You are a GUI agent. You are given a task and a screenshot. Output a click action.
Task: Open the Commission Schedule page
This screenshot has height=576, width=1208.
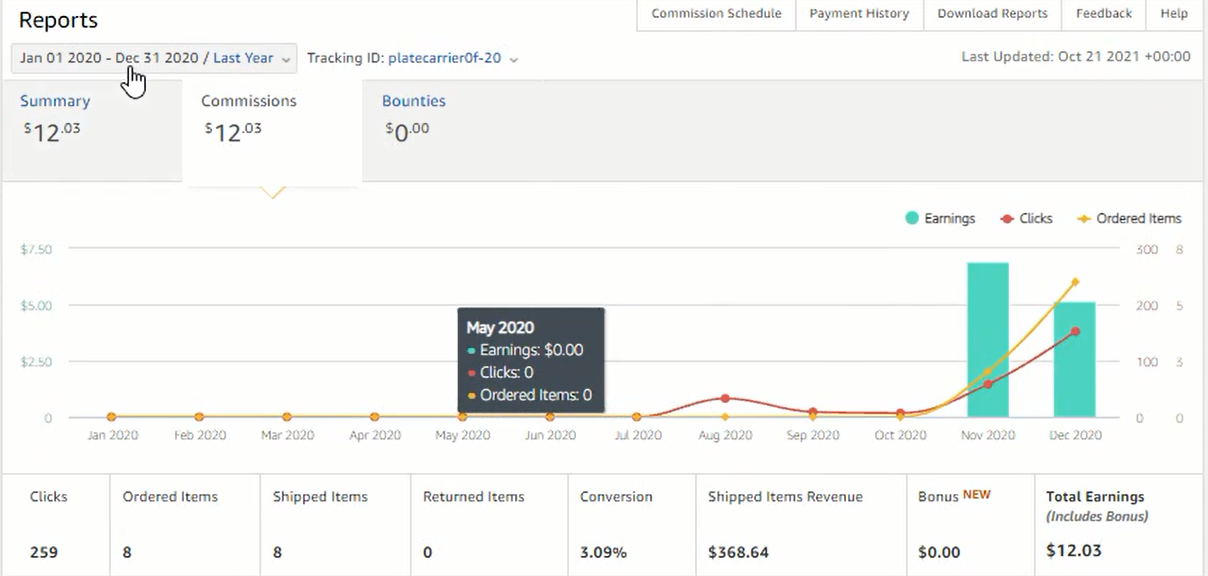[716, 14]
